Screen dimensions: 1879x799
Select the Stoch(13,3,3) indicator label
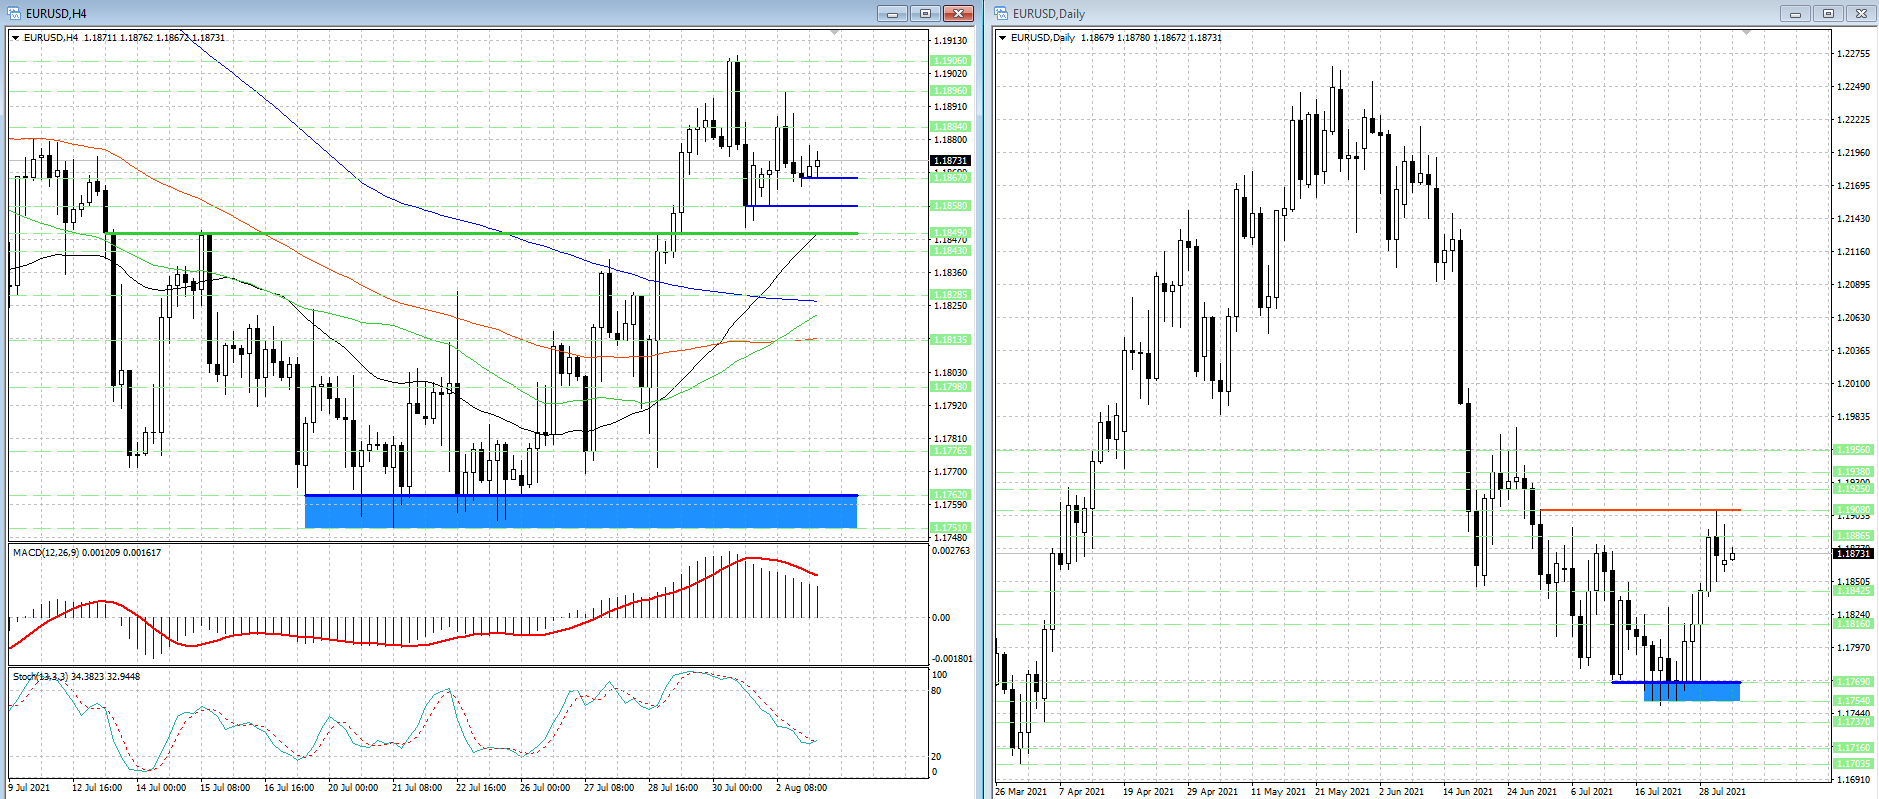(76, 677)
